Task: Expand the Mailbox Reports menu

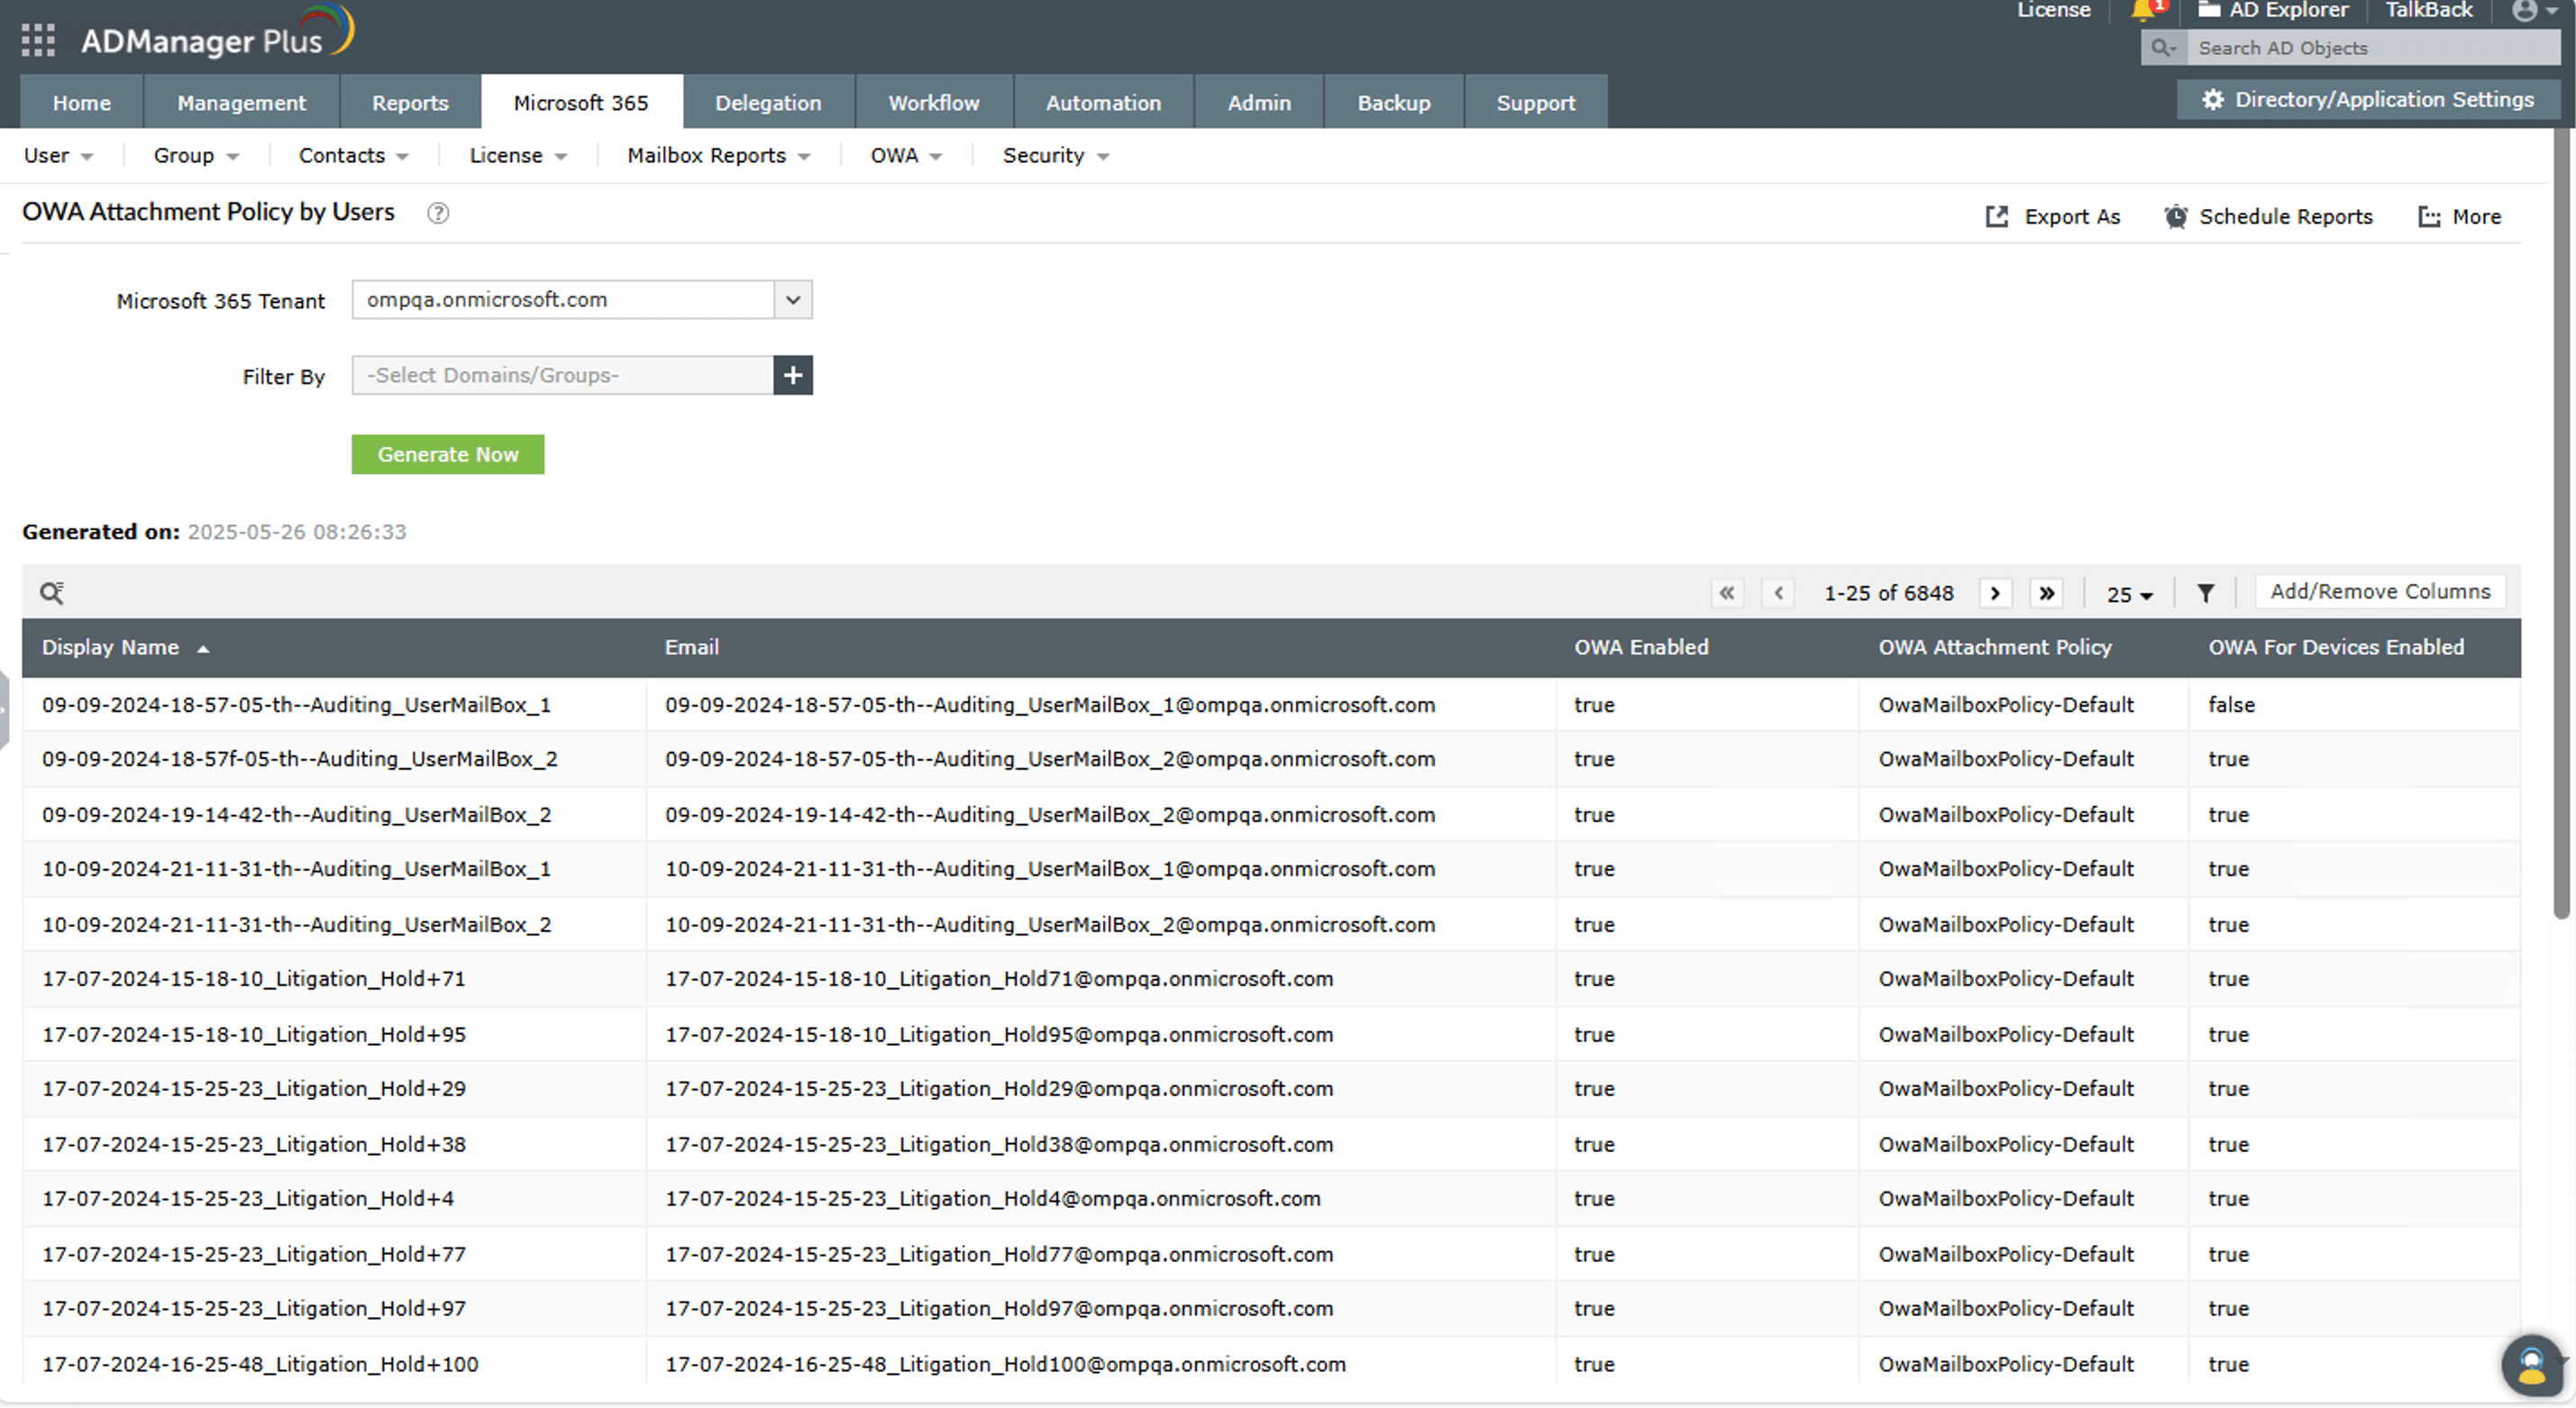Action: point(718,156)
